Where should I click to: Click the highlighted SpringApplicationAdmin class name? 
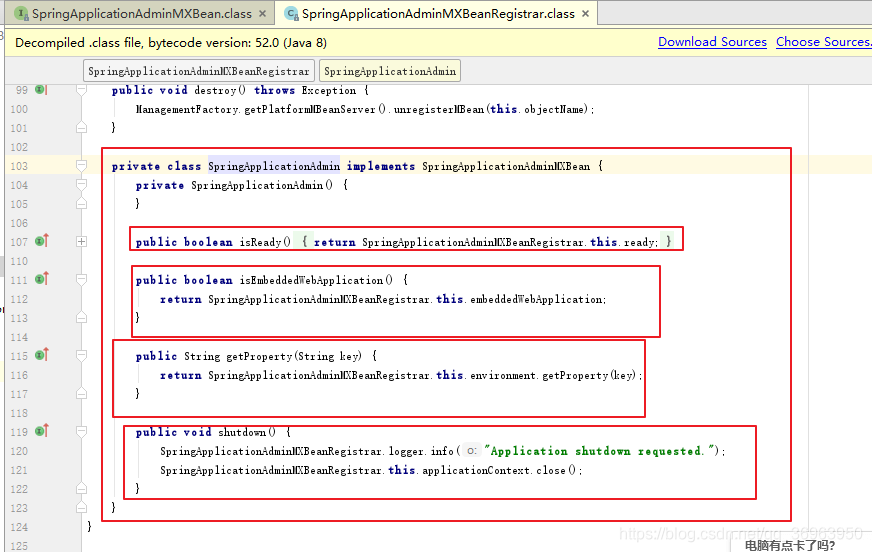(274, 166)
